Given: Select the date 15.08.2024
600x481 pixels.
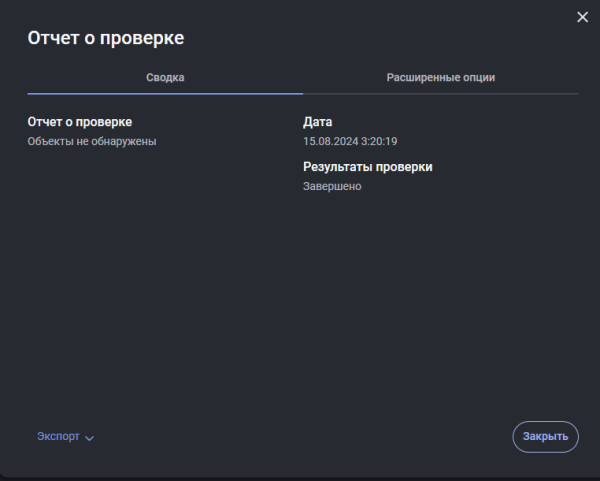Looking at the screenshot, I should (332, 141).
